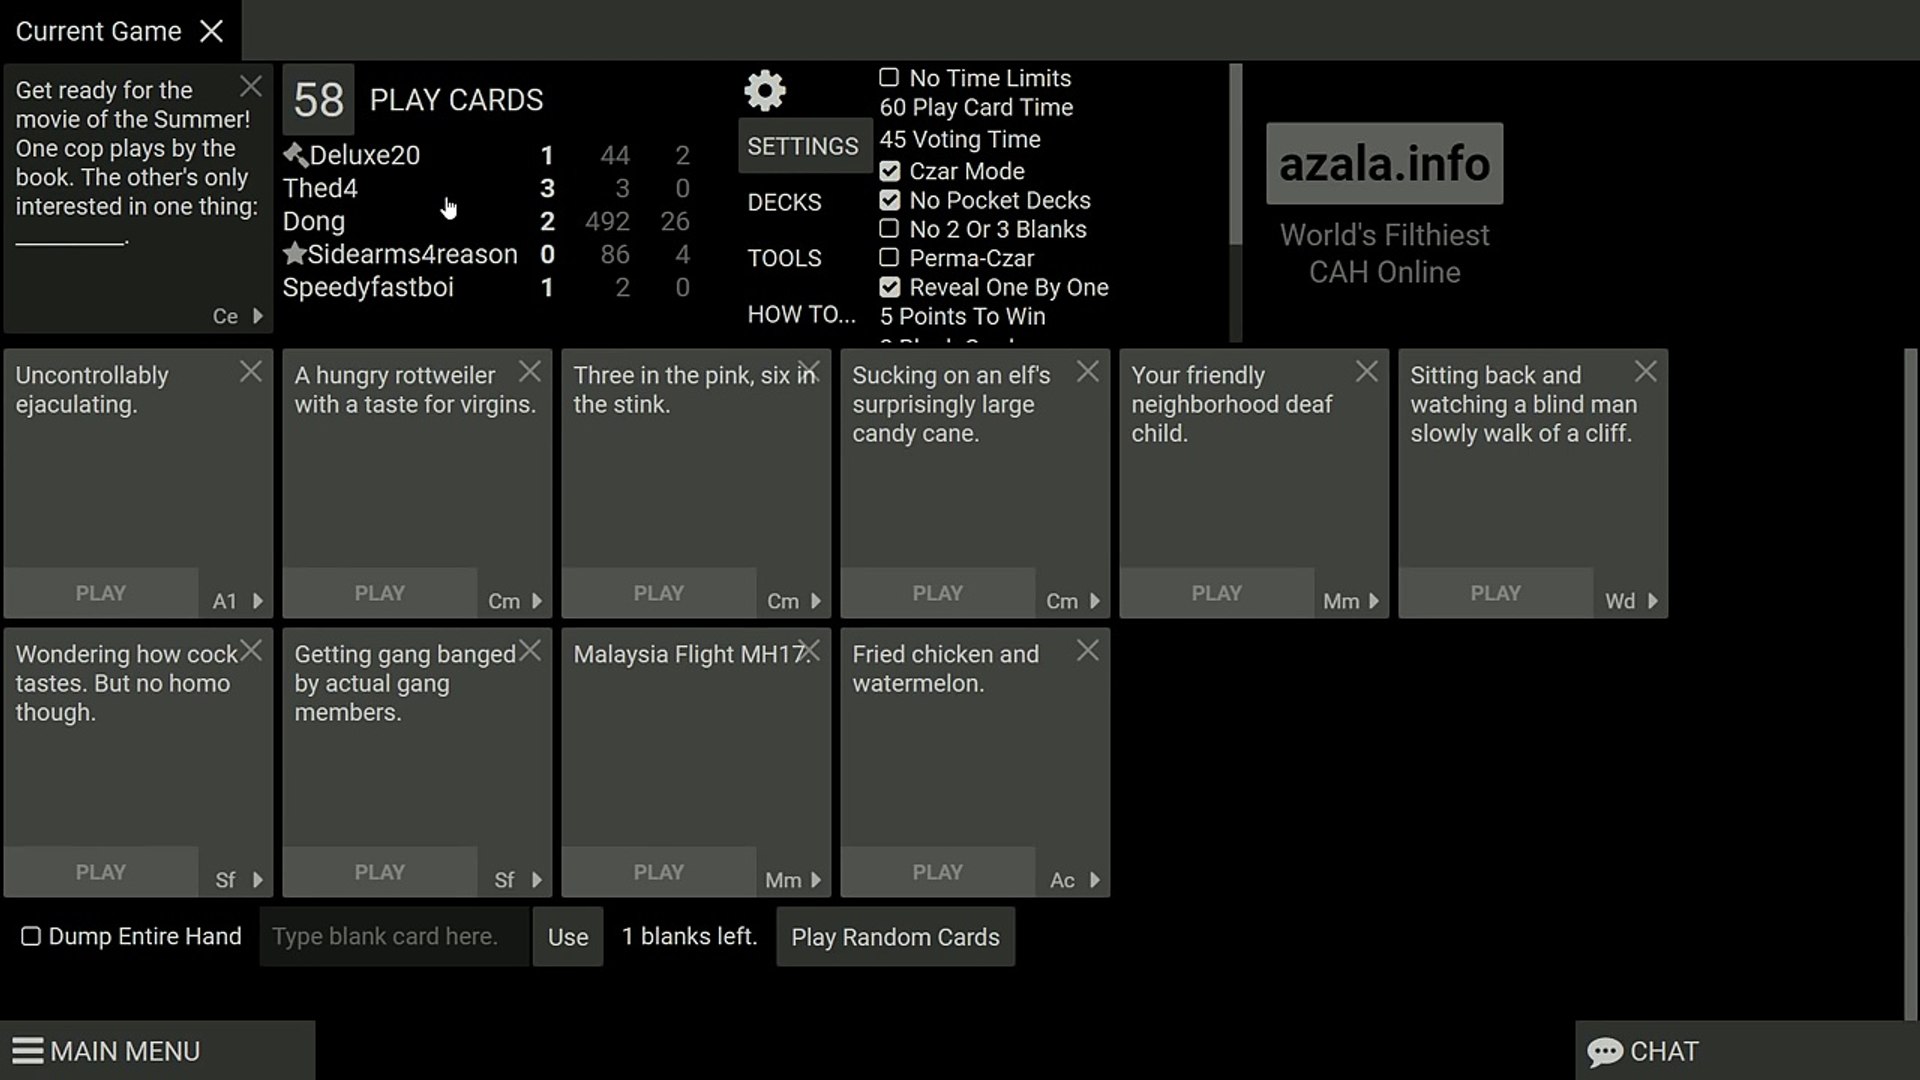This screenshot has height=1080, width=1920.
Task: Close the Current Game tab with X
Action: click(211, 31)
